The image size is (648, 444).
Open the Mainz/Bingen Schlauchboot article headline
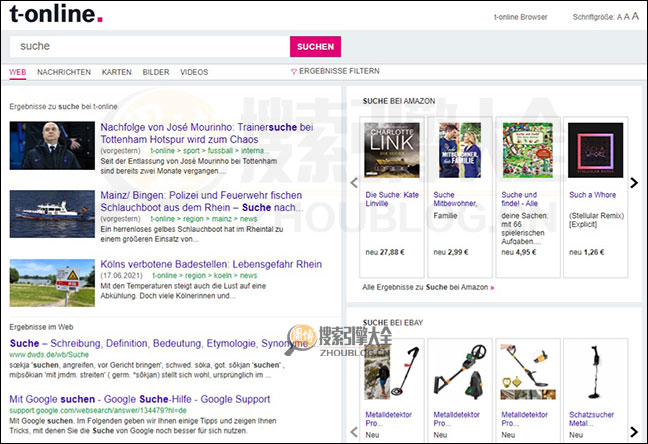click(x=202, y=201)
